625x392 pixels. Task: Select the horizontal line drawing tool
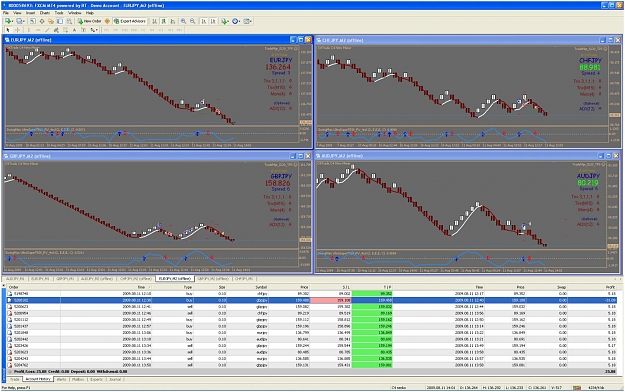38,30
